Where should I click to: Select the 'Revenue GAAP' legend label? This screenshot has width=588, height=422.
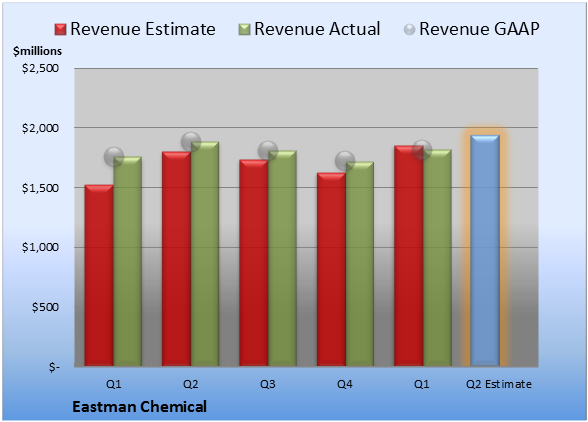(x=479, y=29)
